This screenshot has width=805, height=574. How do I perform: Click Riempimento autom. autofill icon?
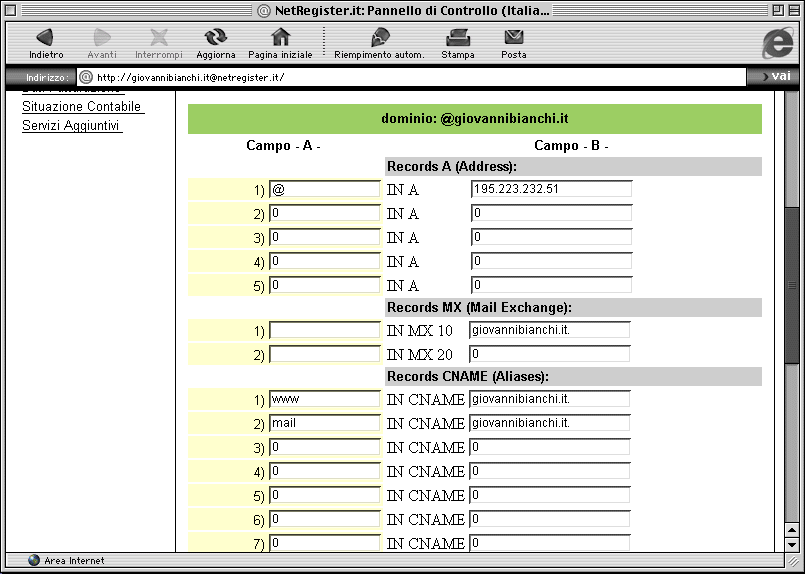(x=379, y=37)
